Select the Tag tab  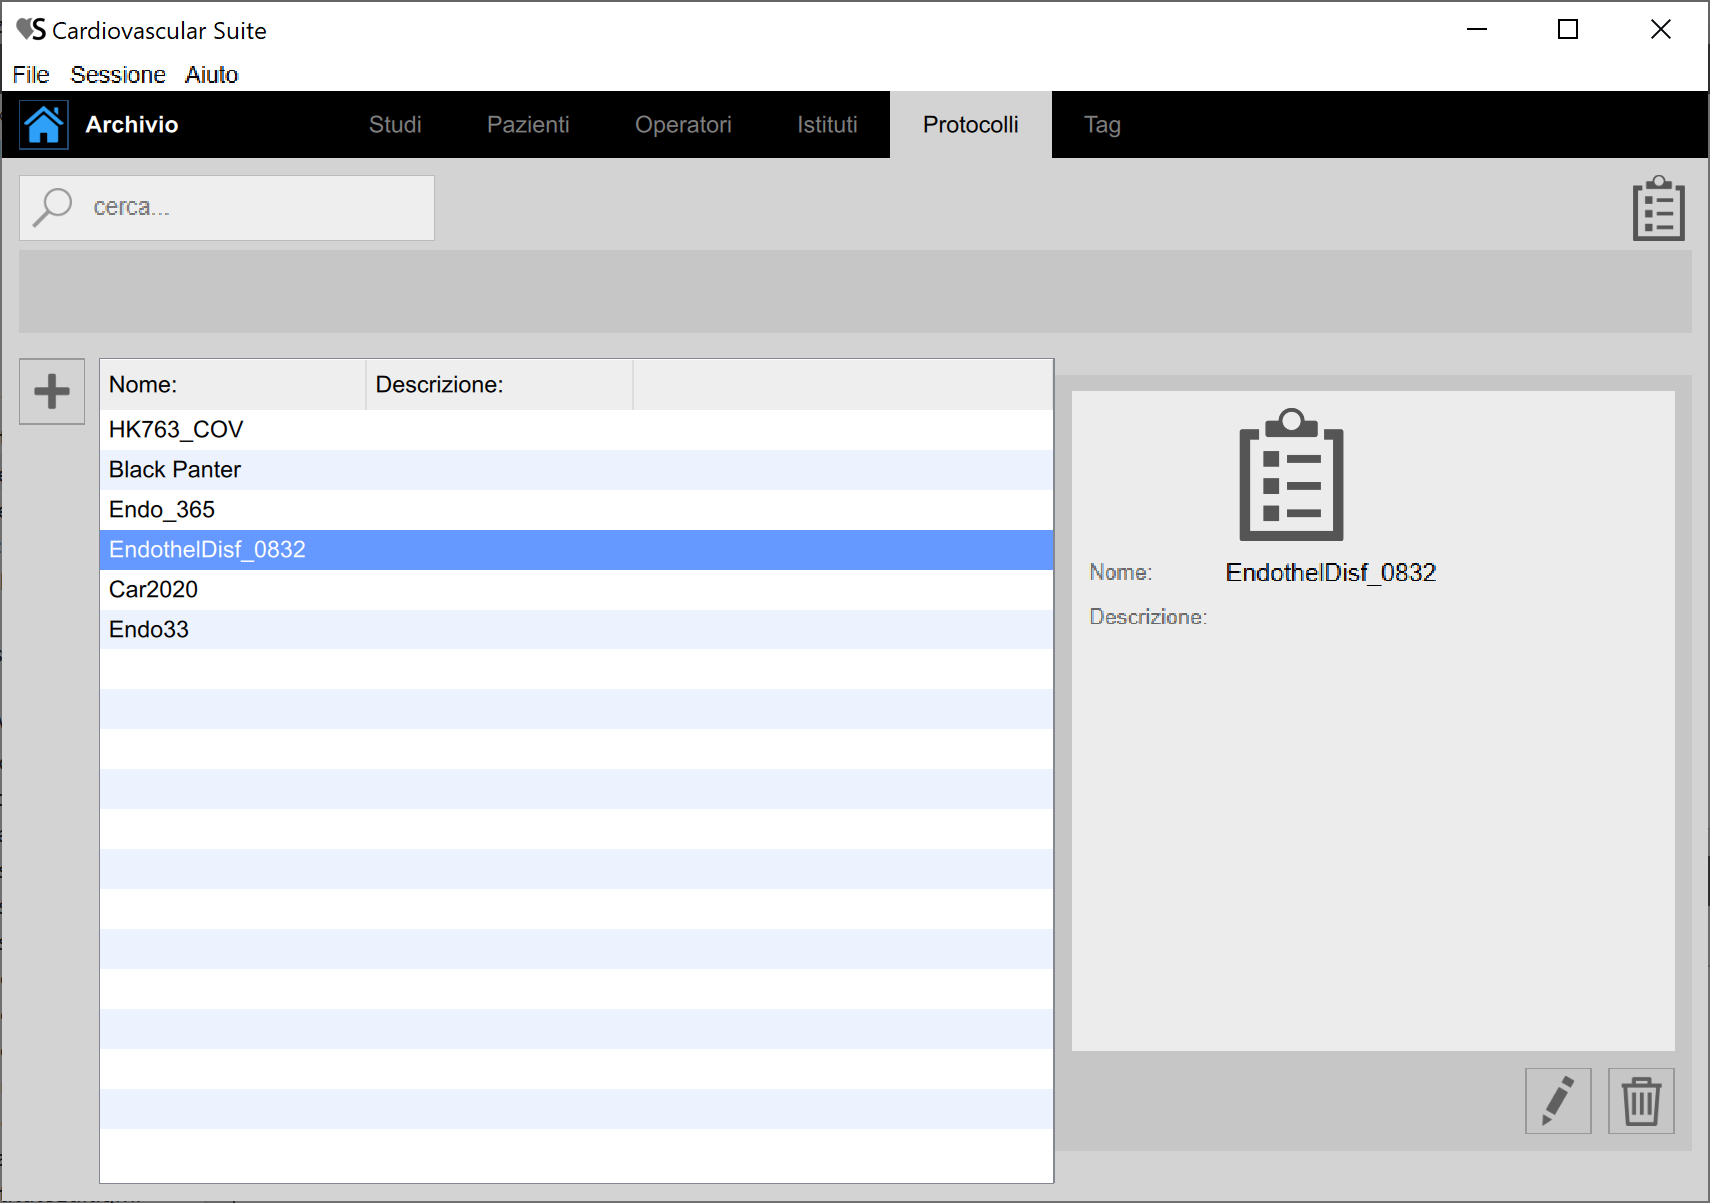(x=1102, y=125)
